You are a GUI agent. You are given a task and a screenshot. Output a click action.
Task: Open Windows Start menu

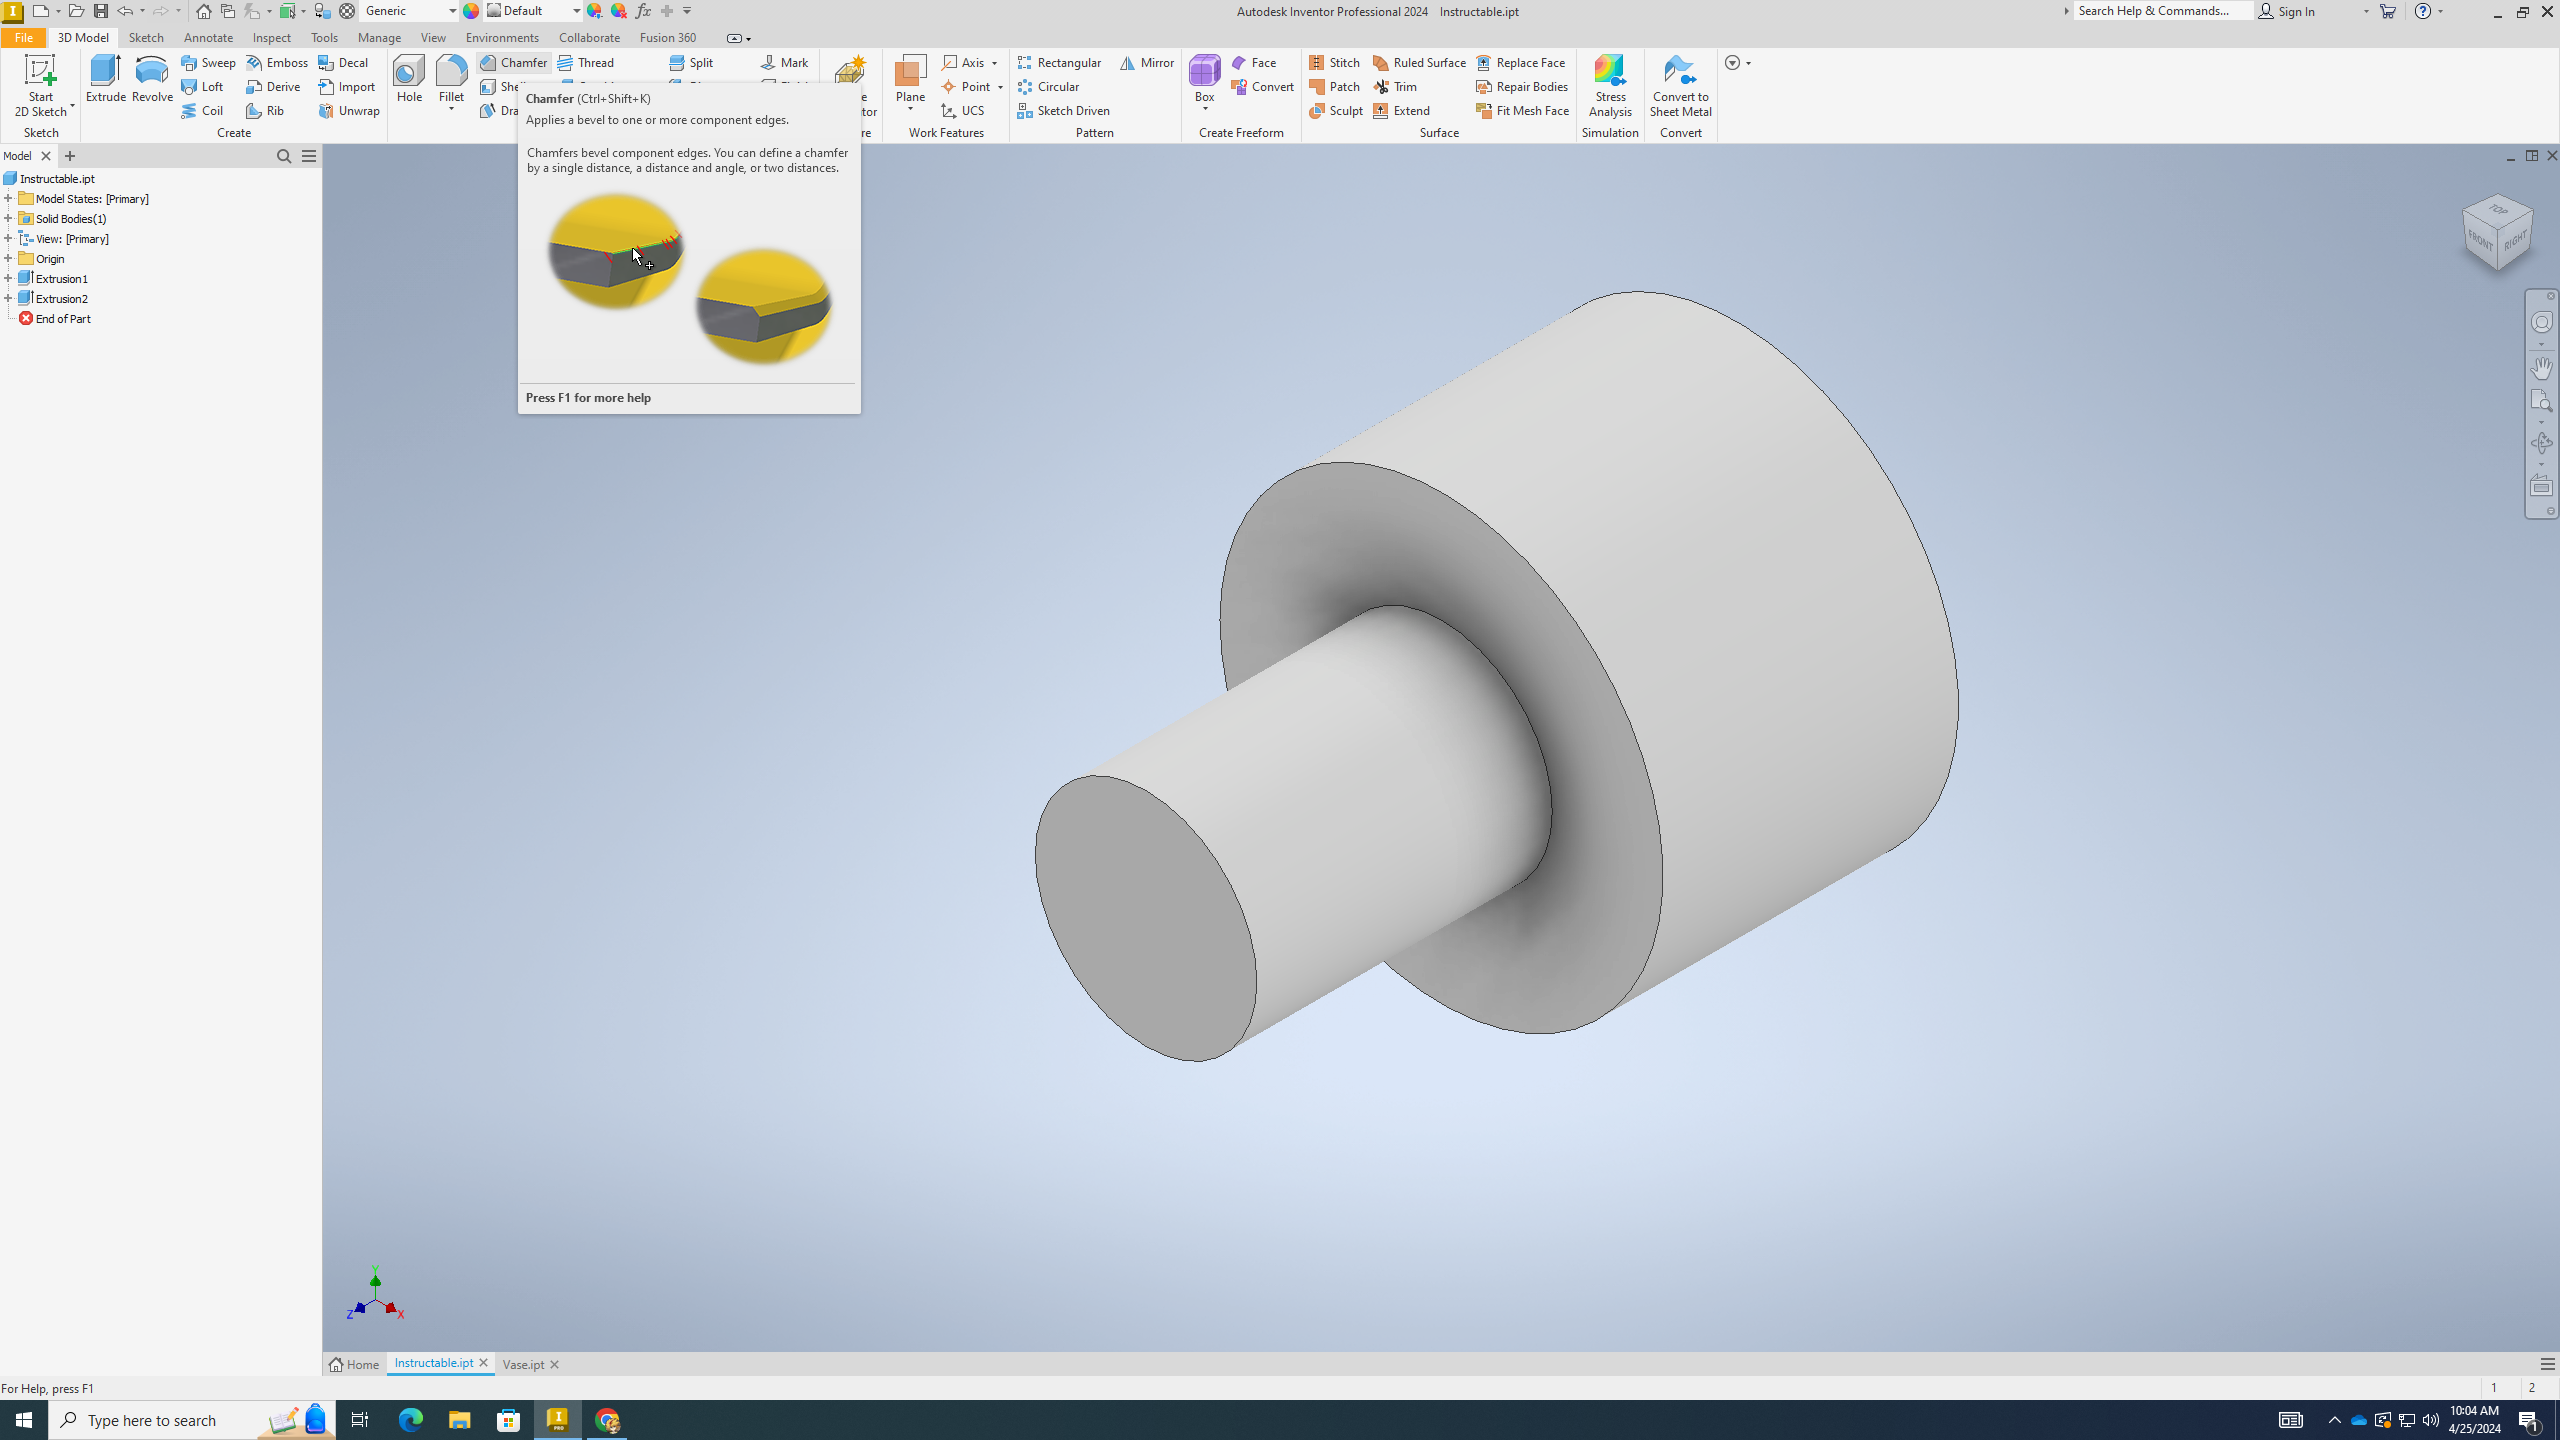(24, 1420)
